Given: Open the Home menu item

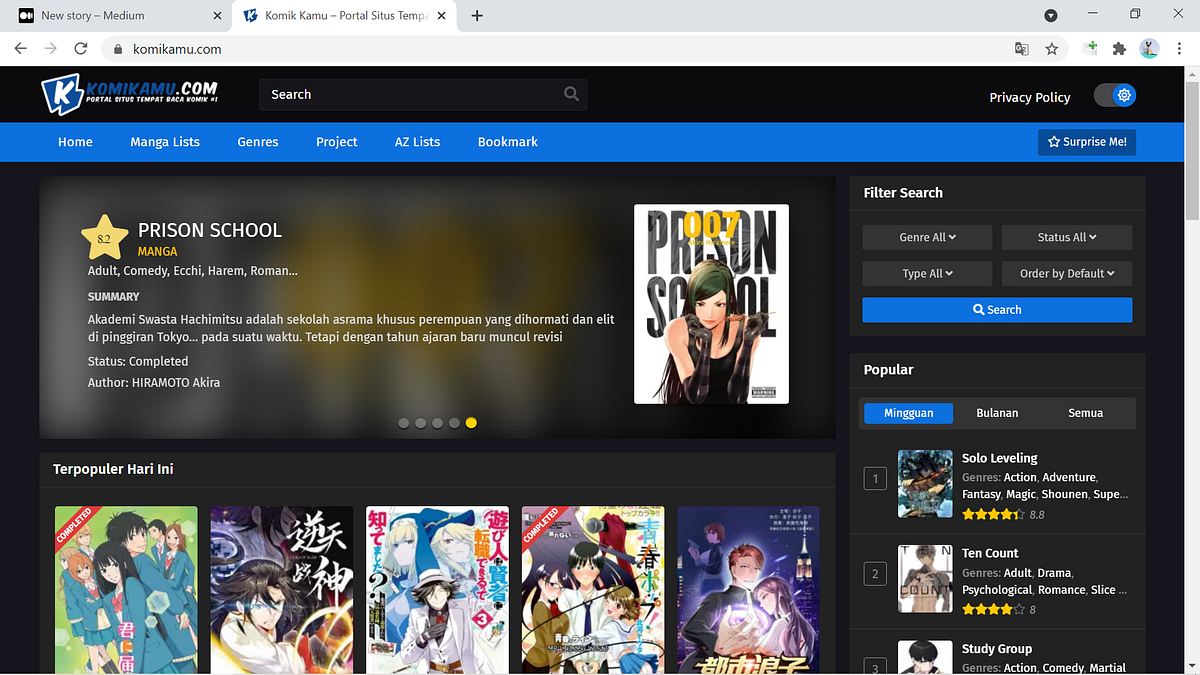Looking at the screenshot, I should click(75, 142).
